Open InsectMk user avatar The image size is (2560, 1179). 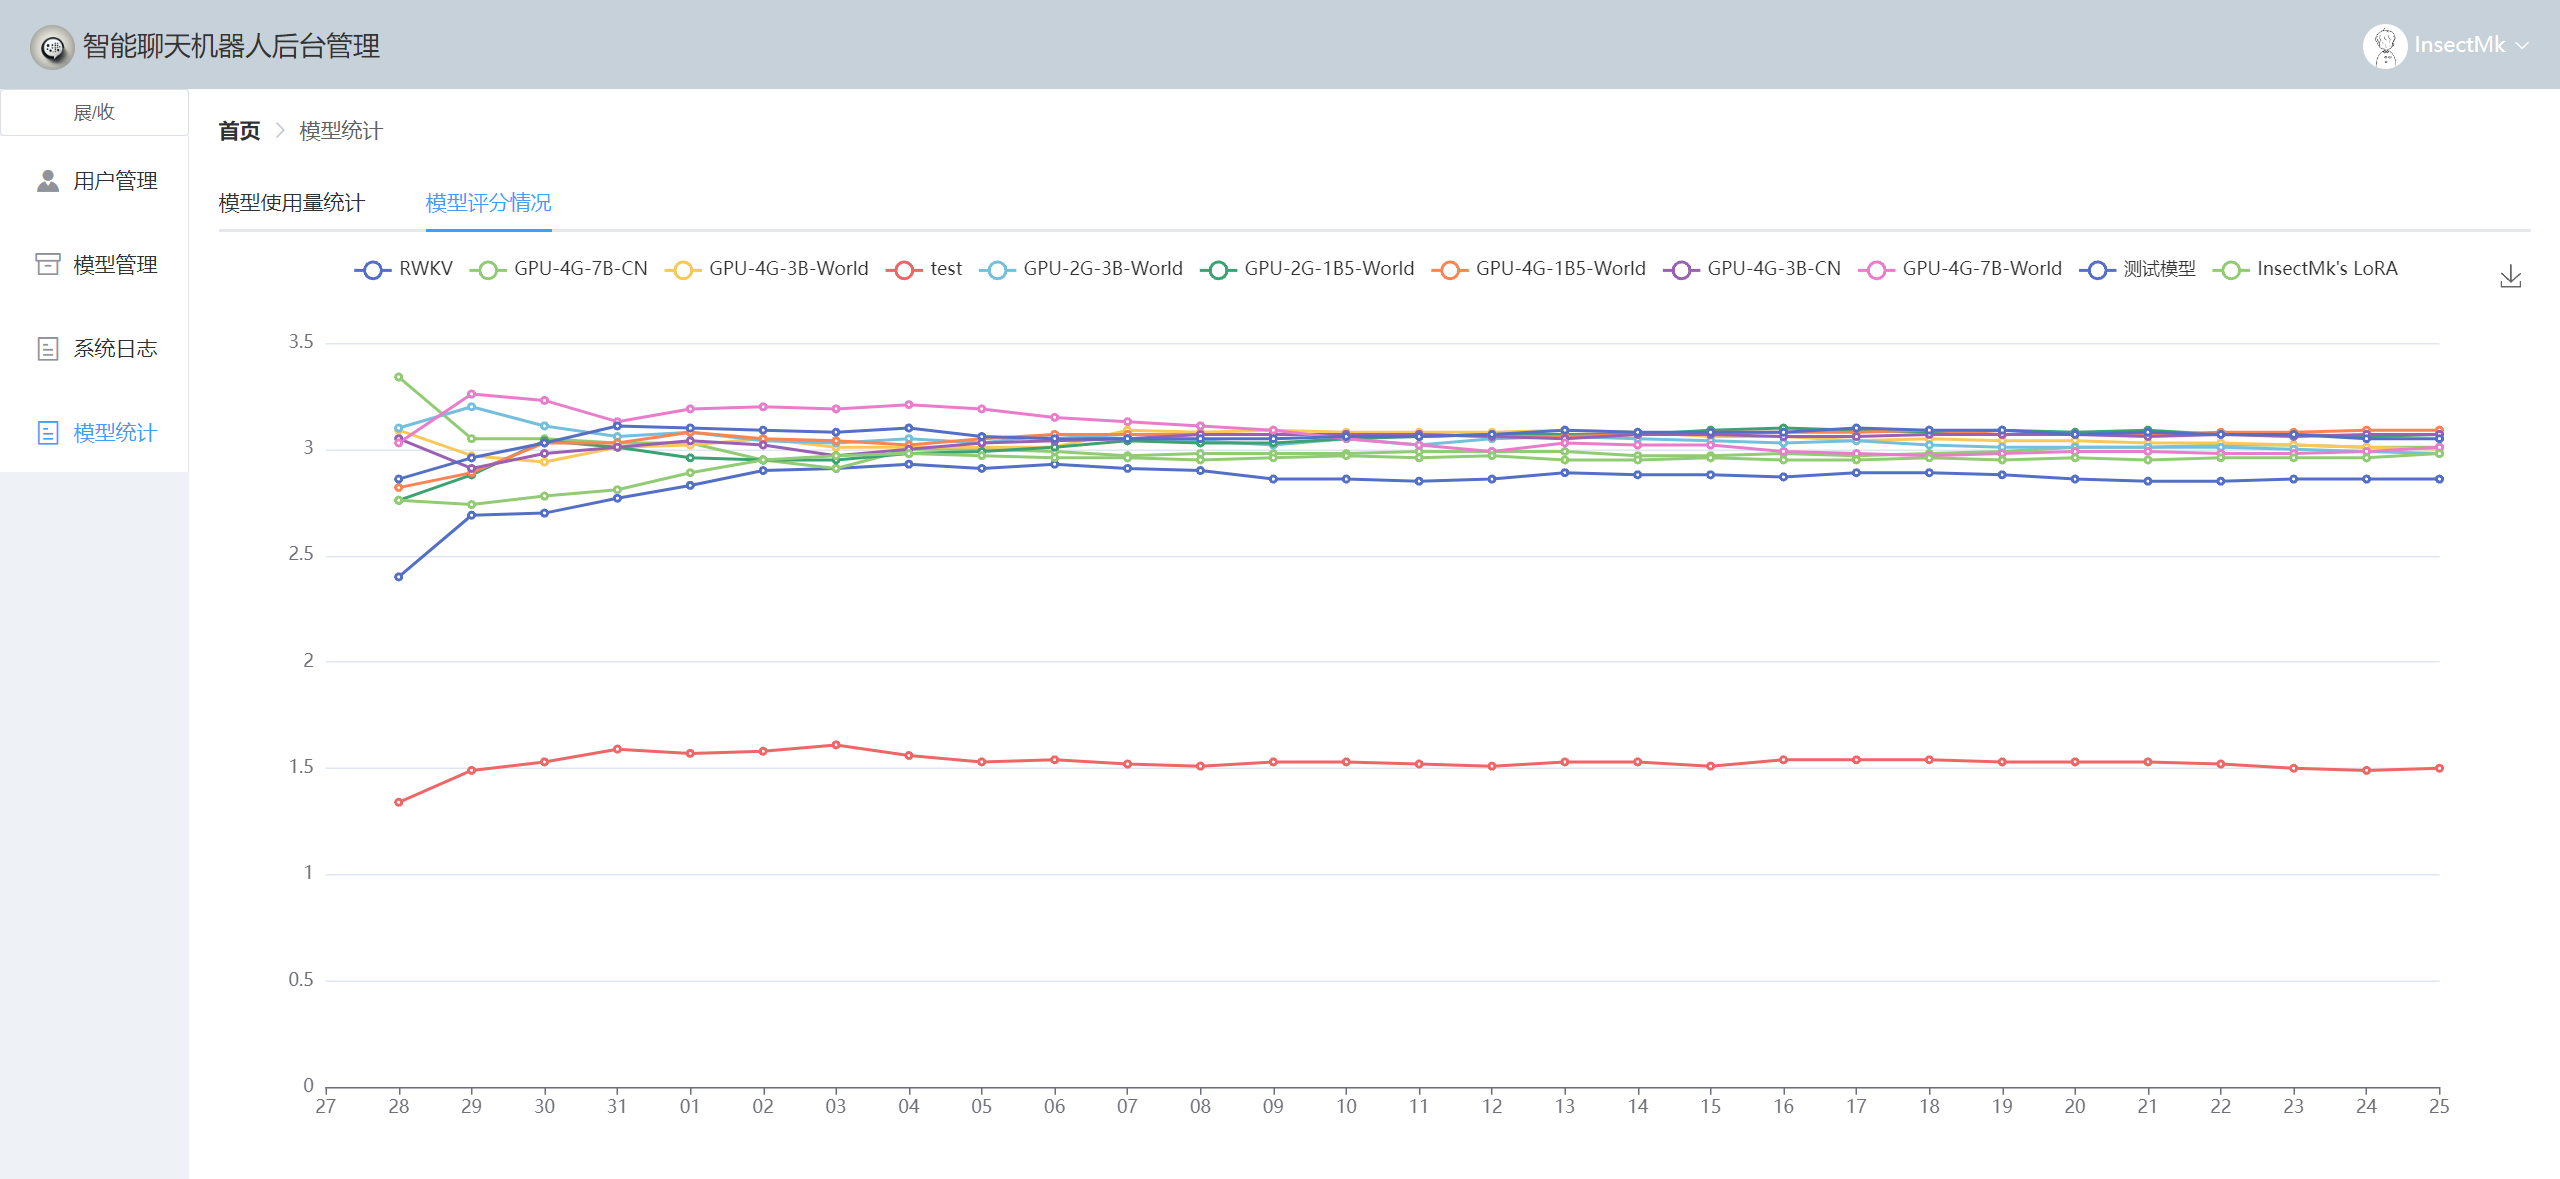click(2385, 46)
